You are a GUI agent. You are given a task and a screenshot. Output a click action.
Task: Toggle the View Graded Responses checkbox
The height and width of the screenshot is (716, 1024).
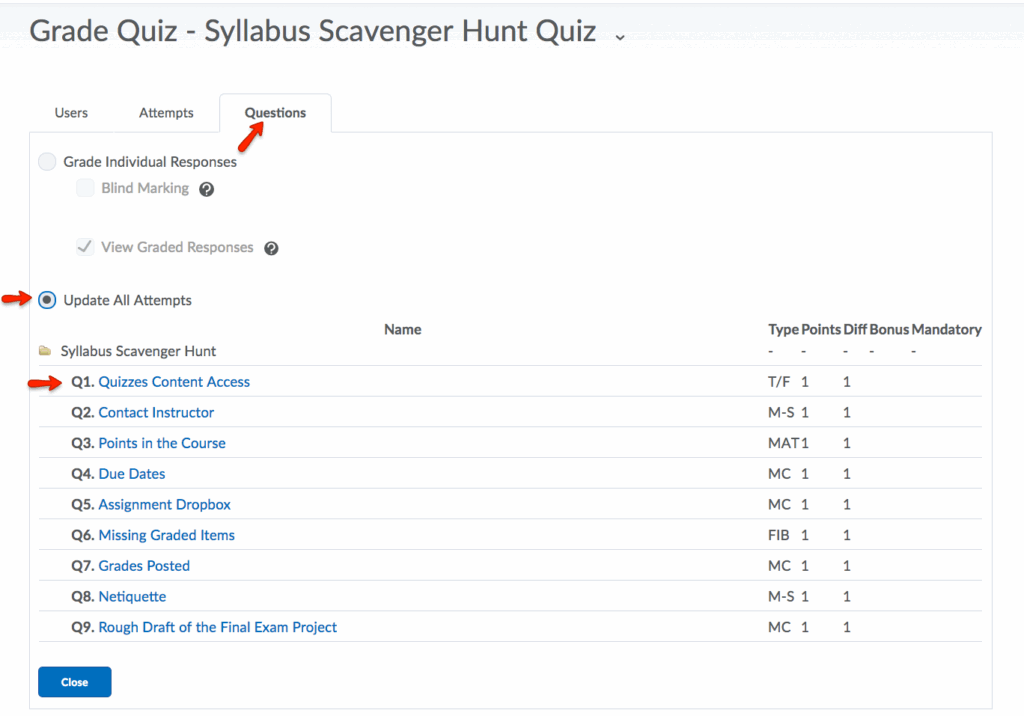[x=86, y=247]
